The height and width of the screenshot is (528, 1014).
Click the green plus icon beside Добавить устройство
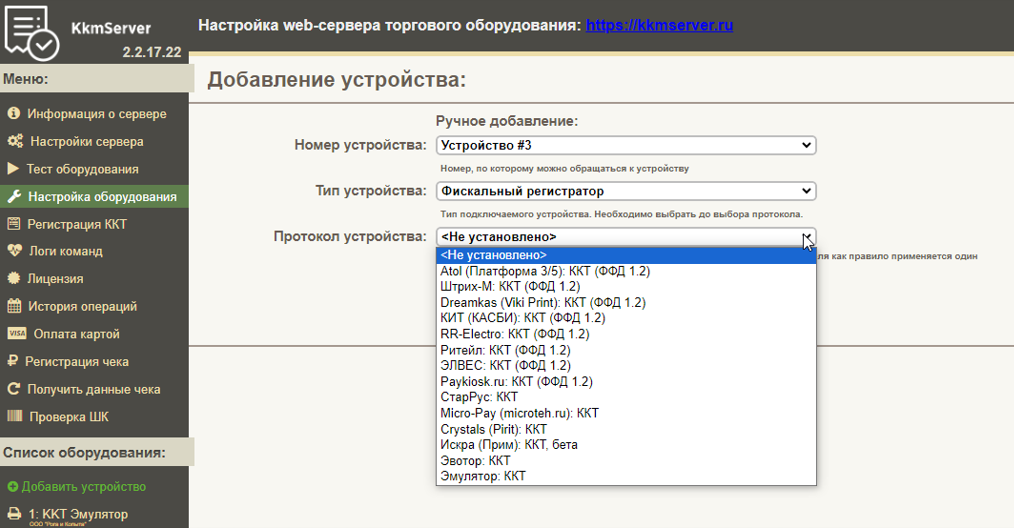[x=12, y=487]
